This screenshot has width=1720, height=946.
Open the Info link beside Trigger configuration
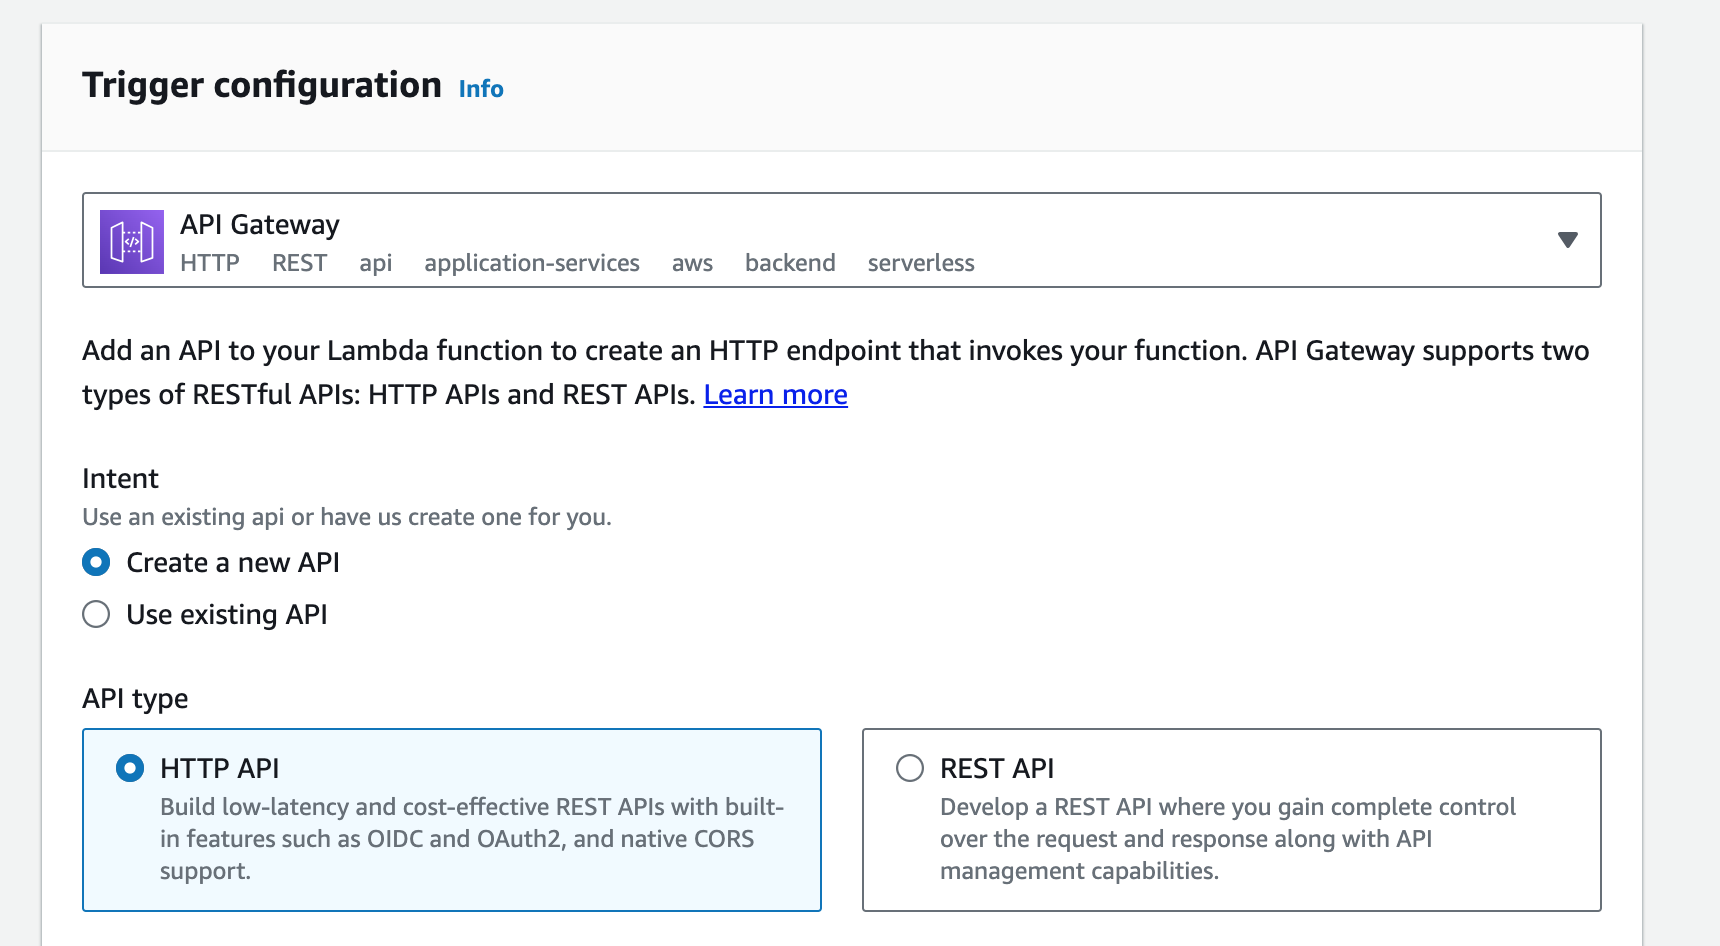point(481,89)
